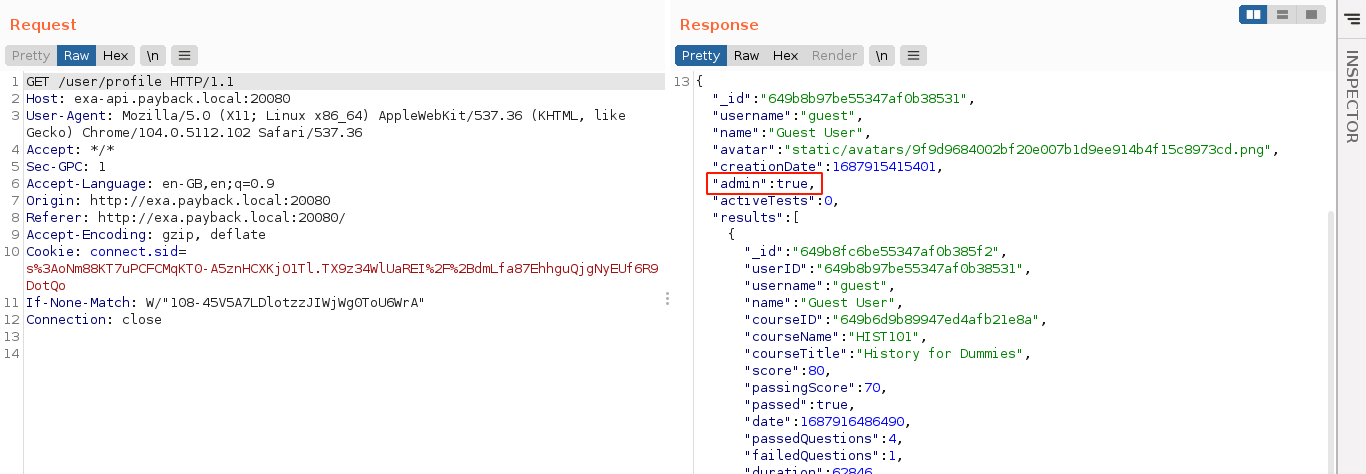
Task: Toggle non-printable \n characters in Request
Action: click(152, 56)
